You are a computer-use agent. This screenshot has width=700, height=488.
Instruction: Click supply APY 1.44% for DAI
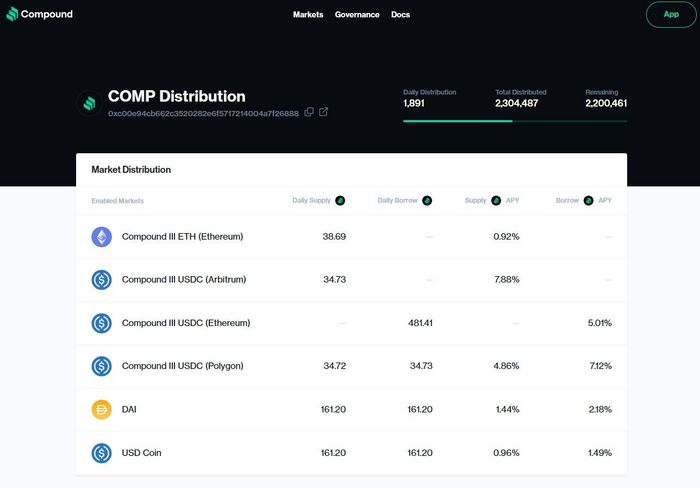point(508,409)
